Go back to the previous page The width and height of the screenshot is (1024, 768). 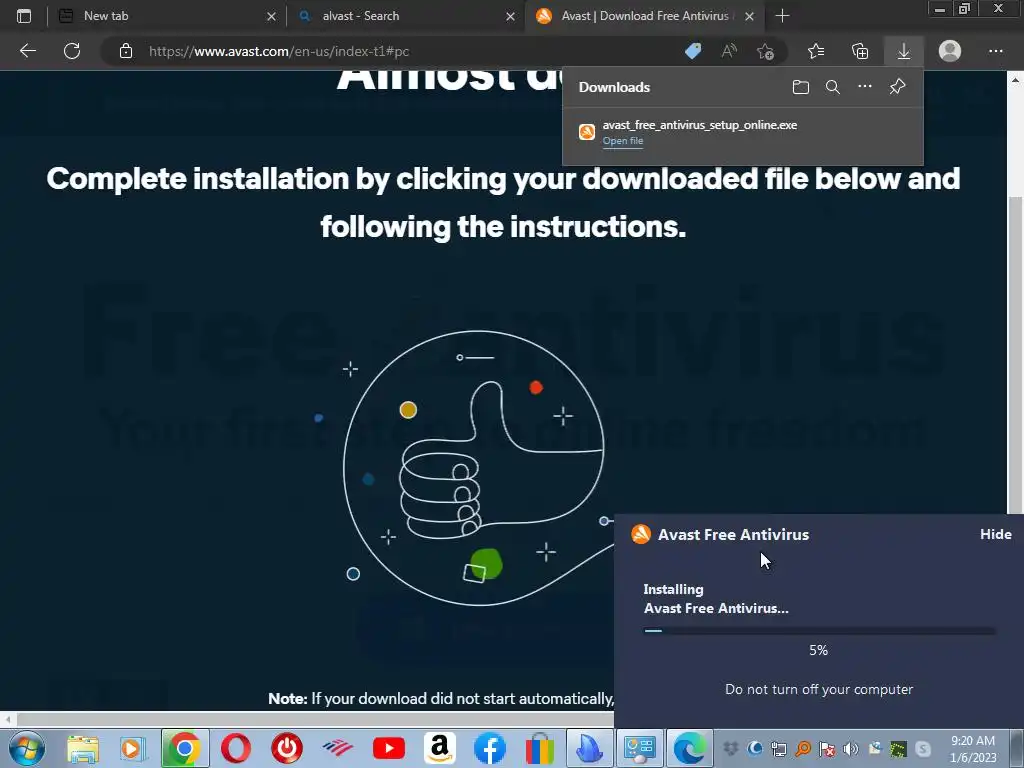[x=27, y=51]
